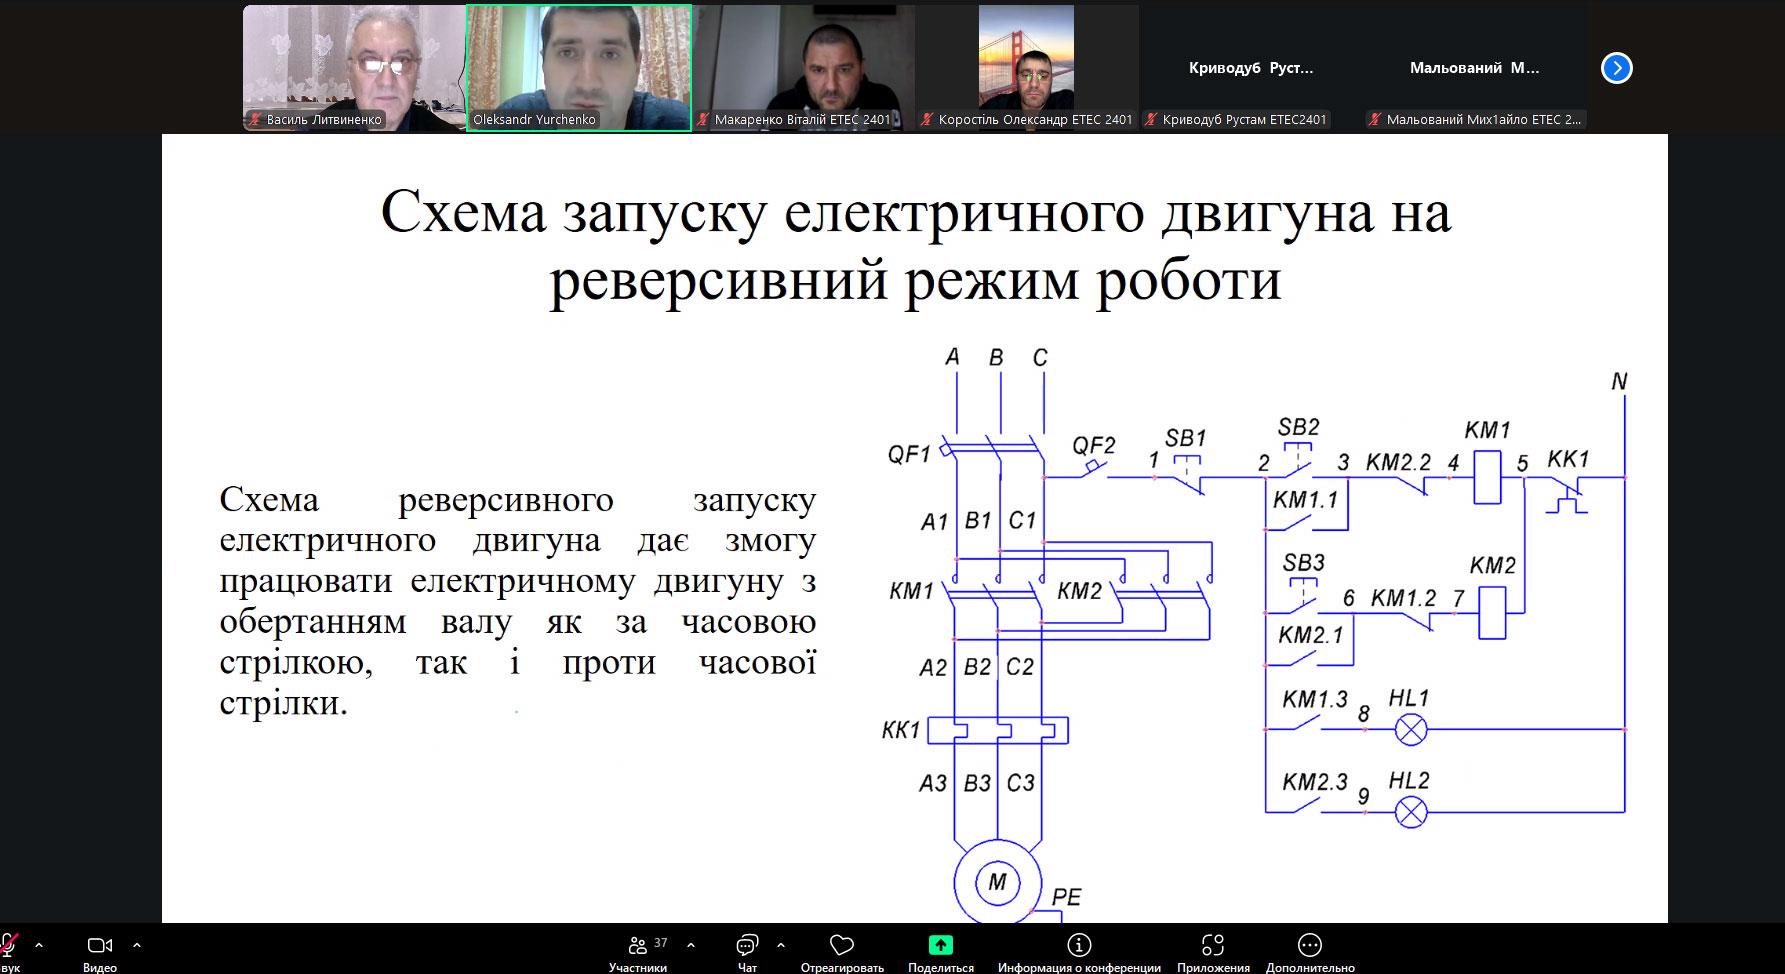Screen dimensions: 1785x974
Task: Show next participants with blue arrow button
Action: (x=1616, y=68)
